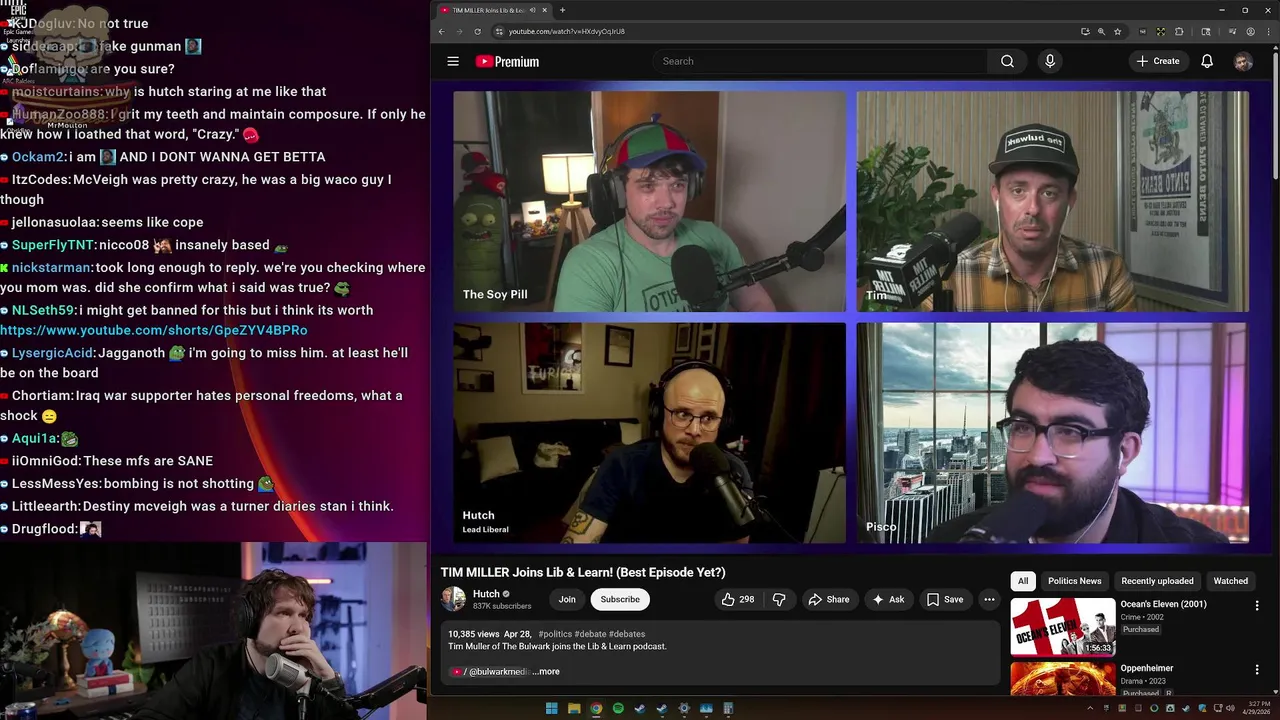1280x720 pixels.
Task: Open the browser extensions puzzle icon
Action: 1178,31
